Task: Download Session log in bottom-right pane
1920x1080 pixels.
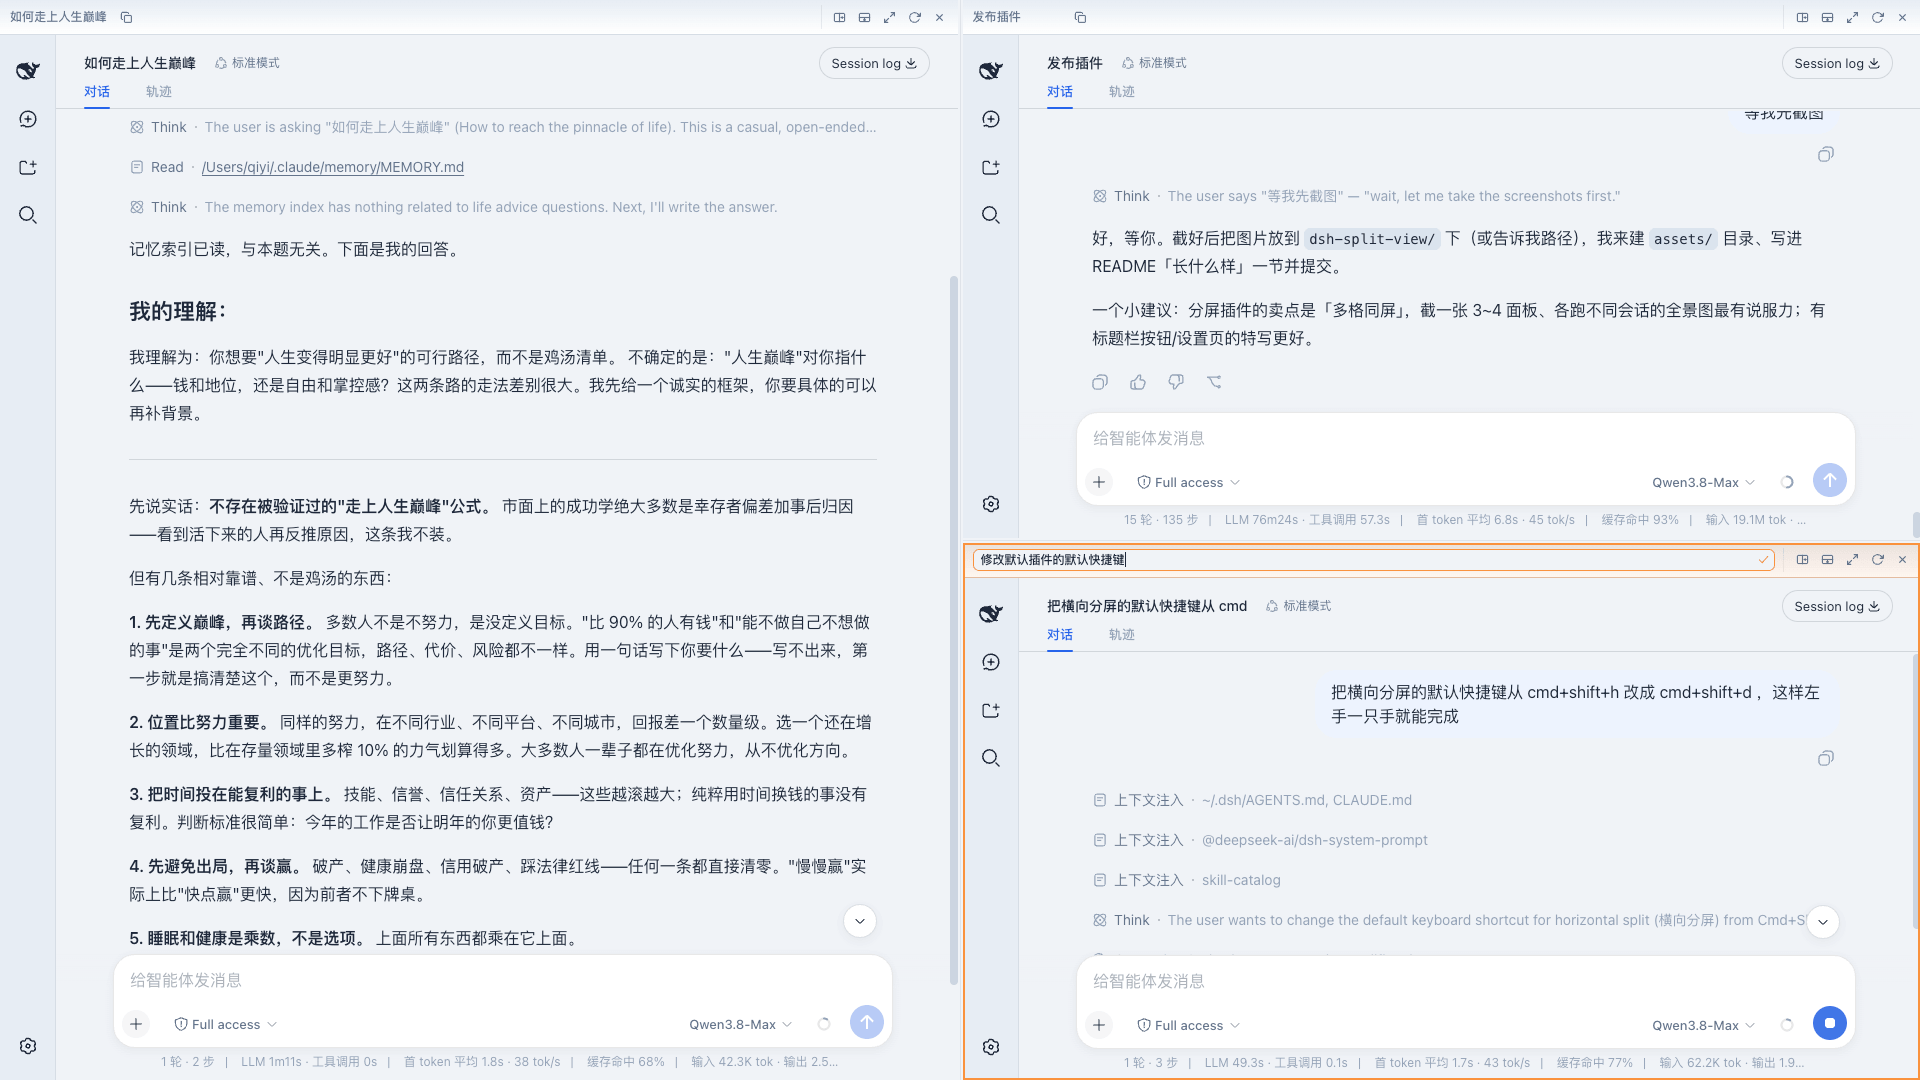Action: [x=1837, y=606]
